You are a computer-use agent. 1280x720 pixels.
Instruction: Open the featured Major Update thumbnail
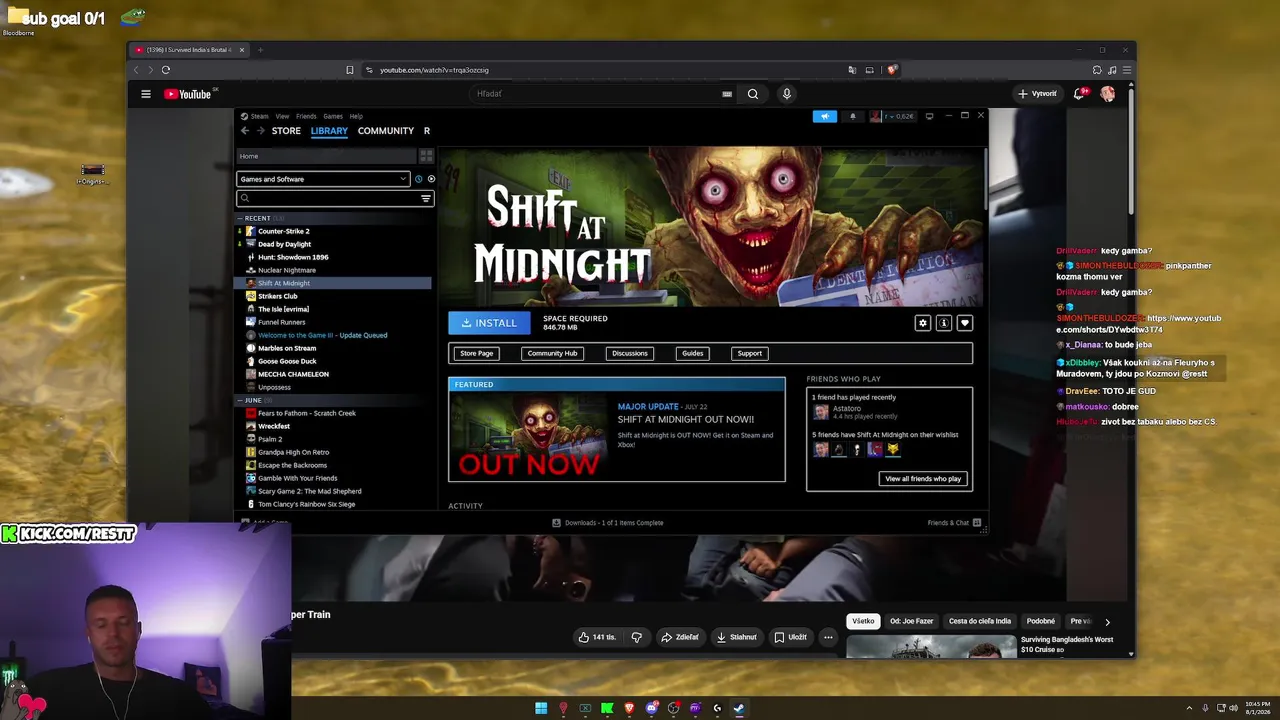tap(529, 436)
